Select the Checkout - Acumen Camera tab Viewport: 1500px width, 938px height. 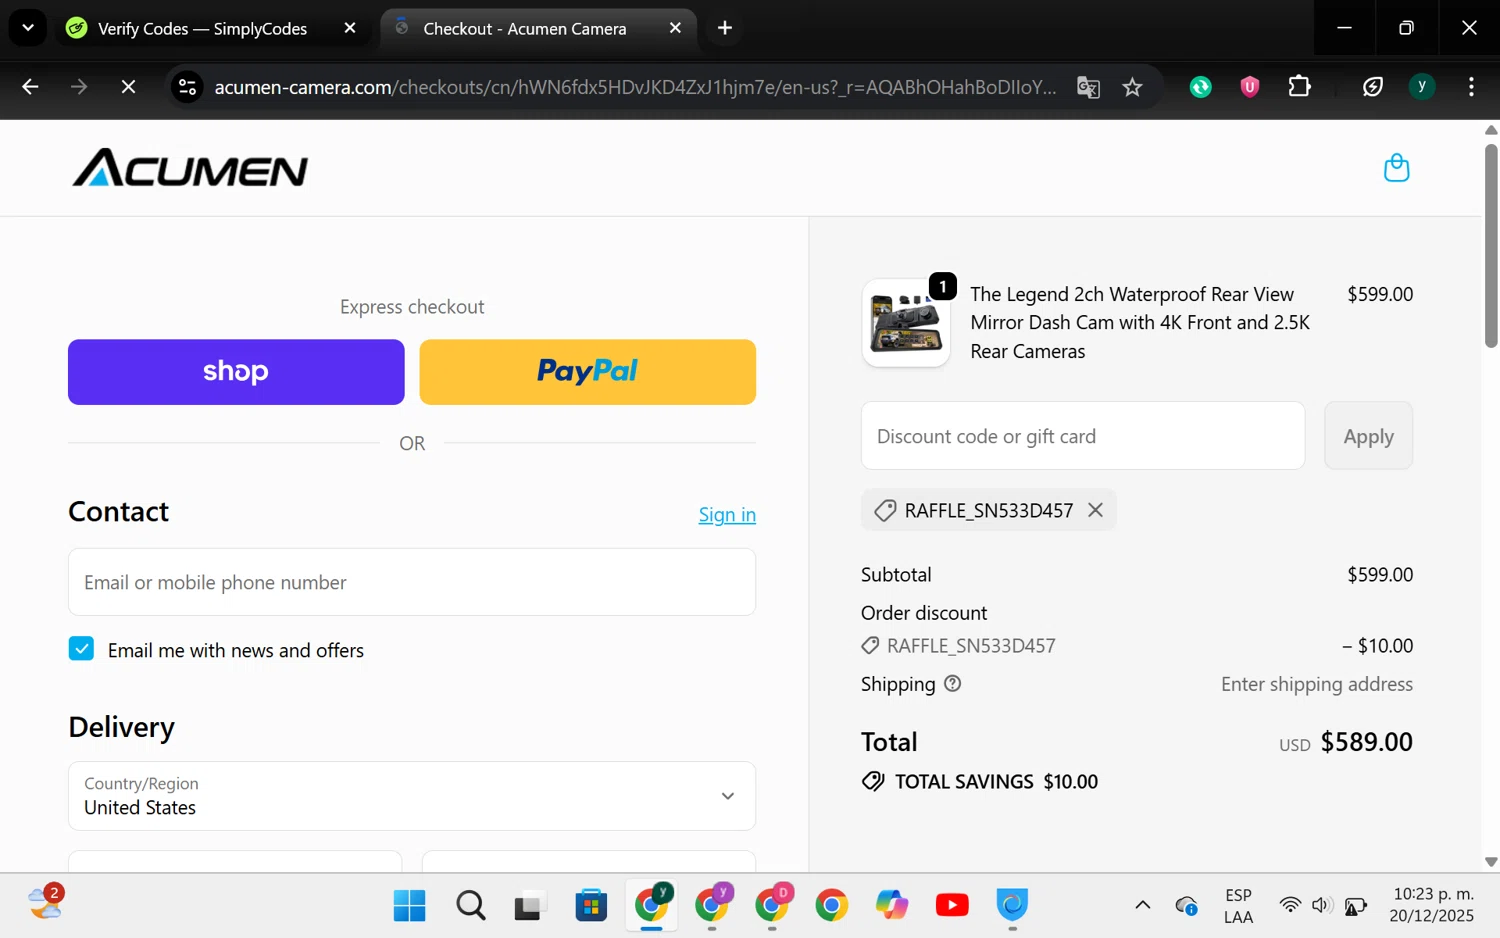tap(525, 28)
